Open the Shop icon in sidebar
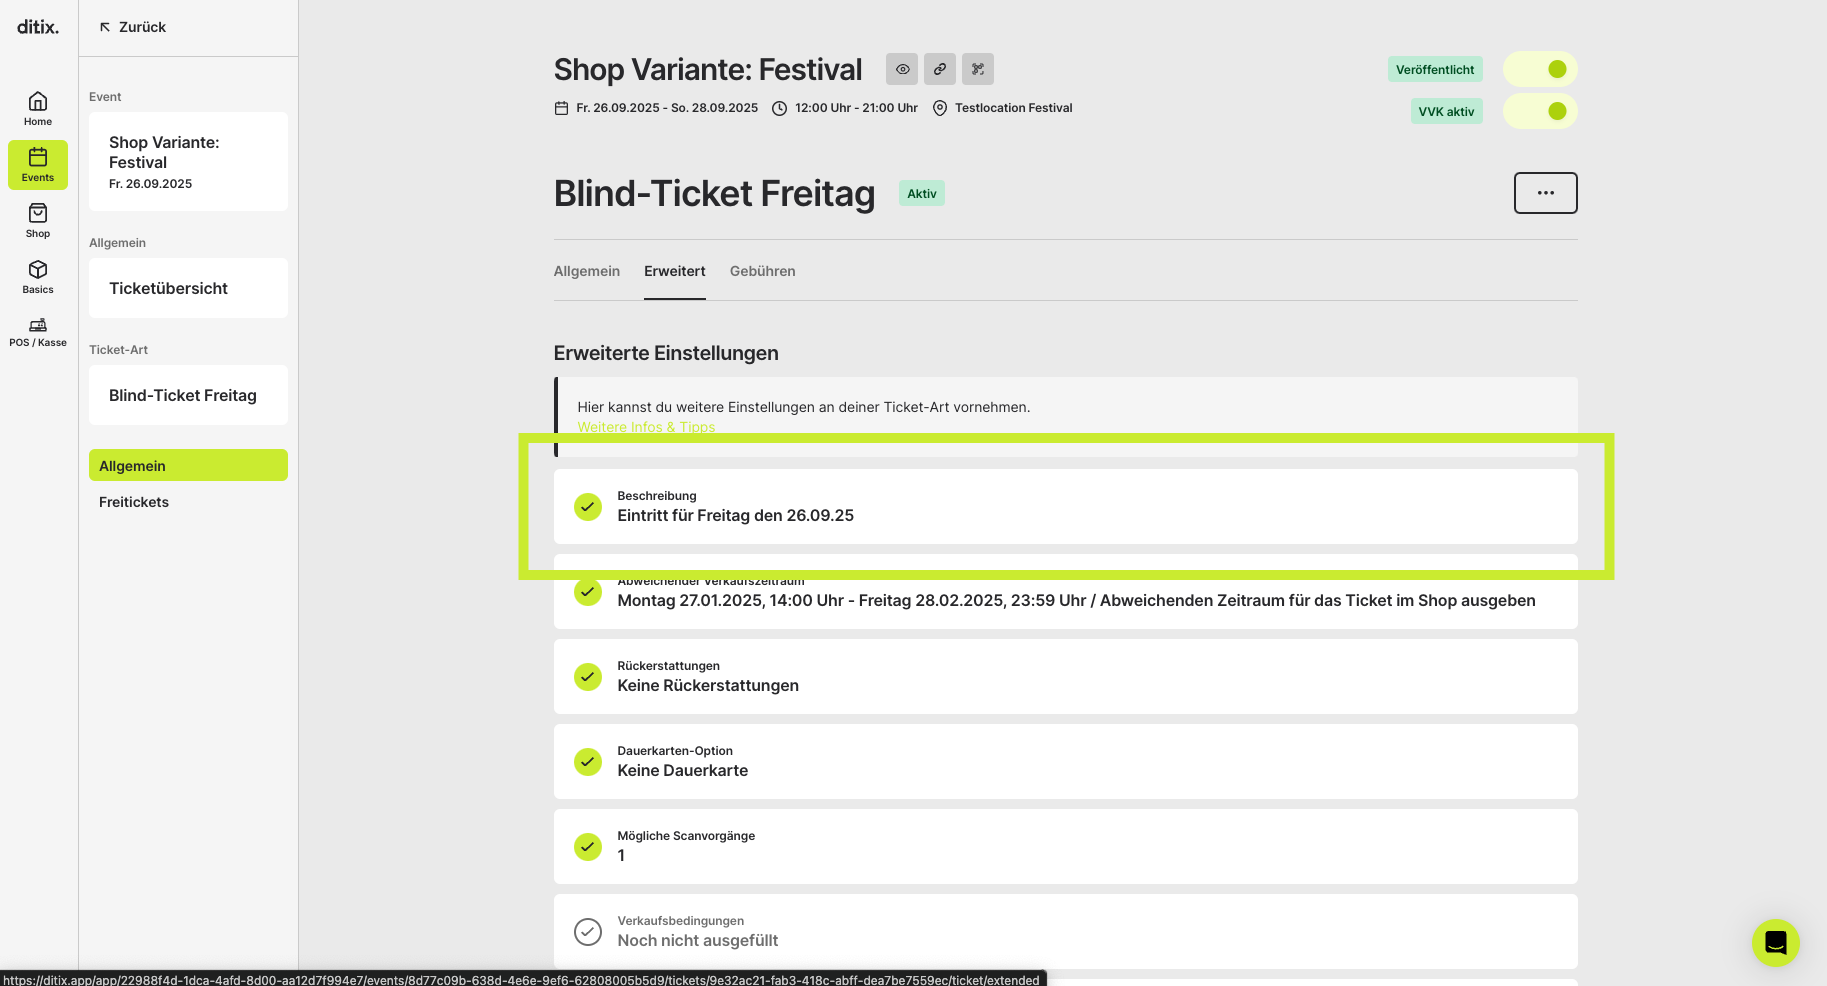Viewport: 1827px width, 986px height. [x=38, y=221]
